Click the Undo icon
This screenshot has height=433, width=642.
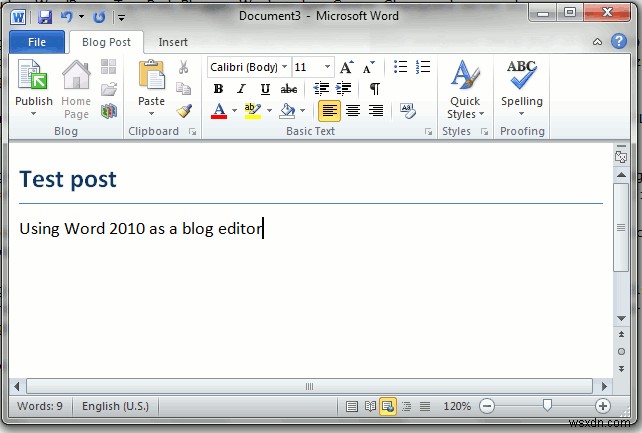click(66, 17)
